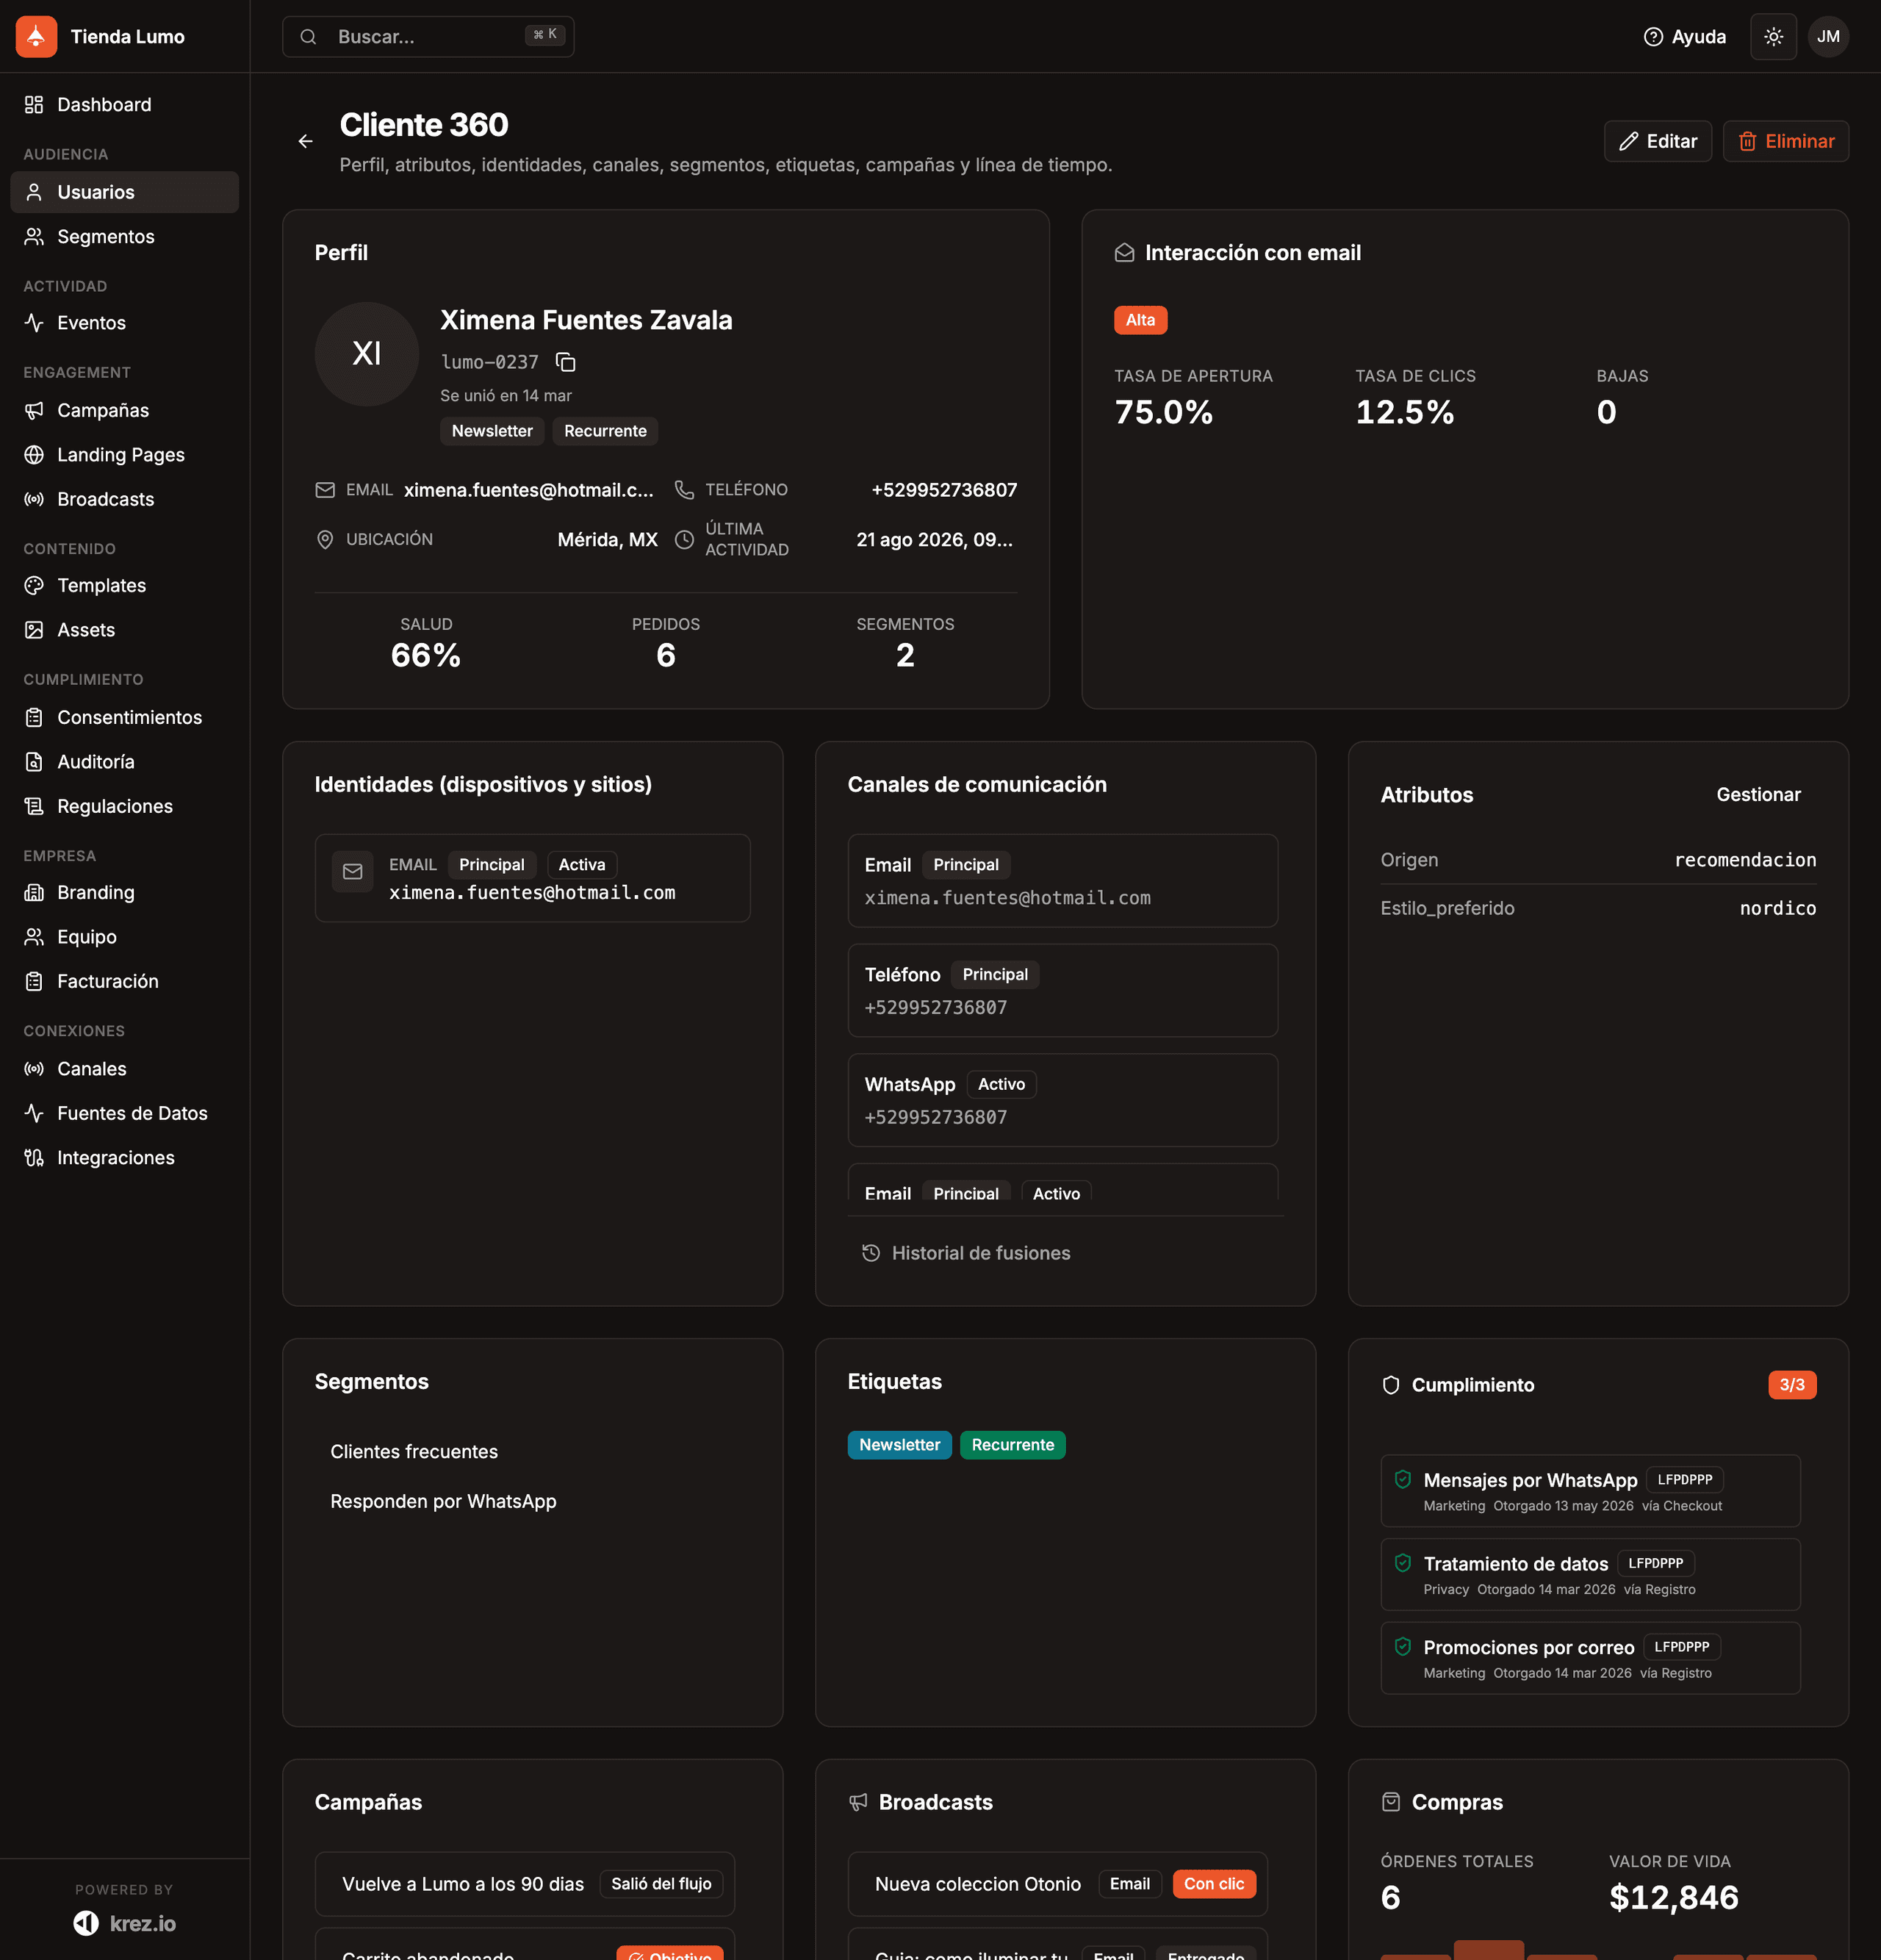1881x1960 pixels.
Task: Open Historial de fusiones
Action: pyautogui.click(x=966, y=1253)
